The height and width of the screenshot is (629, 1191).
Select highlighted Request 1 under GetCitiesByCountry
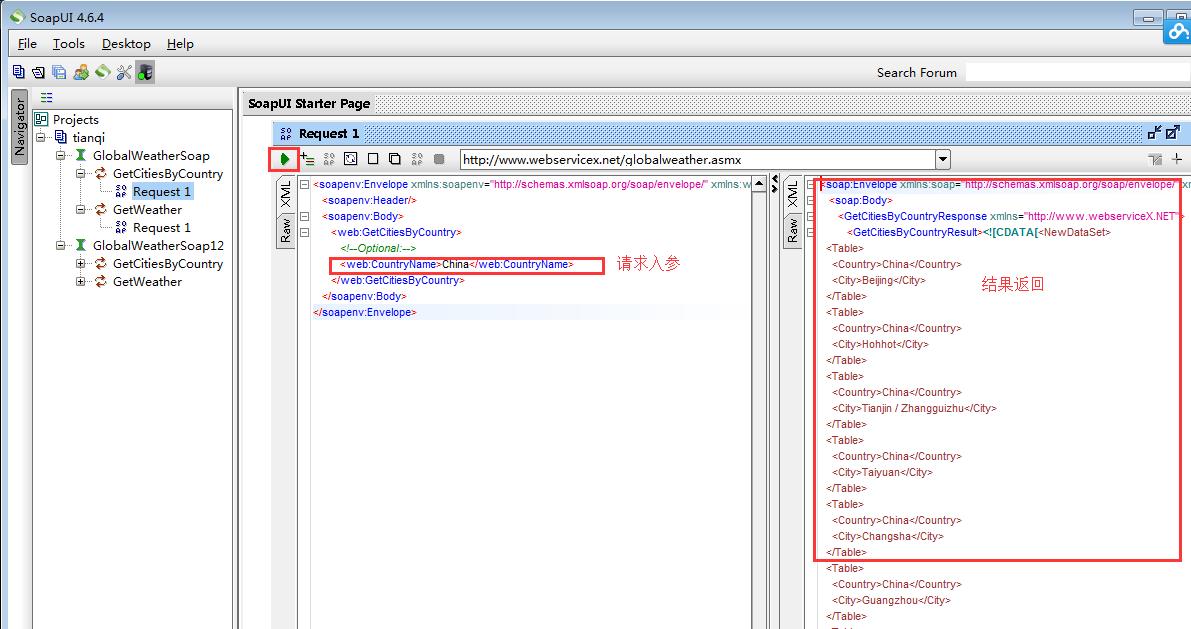[x=162, y=191]
